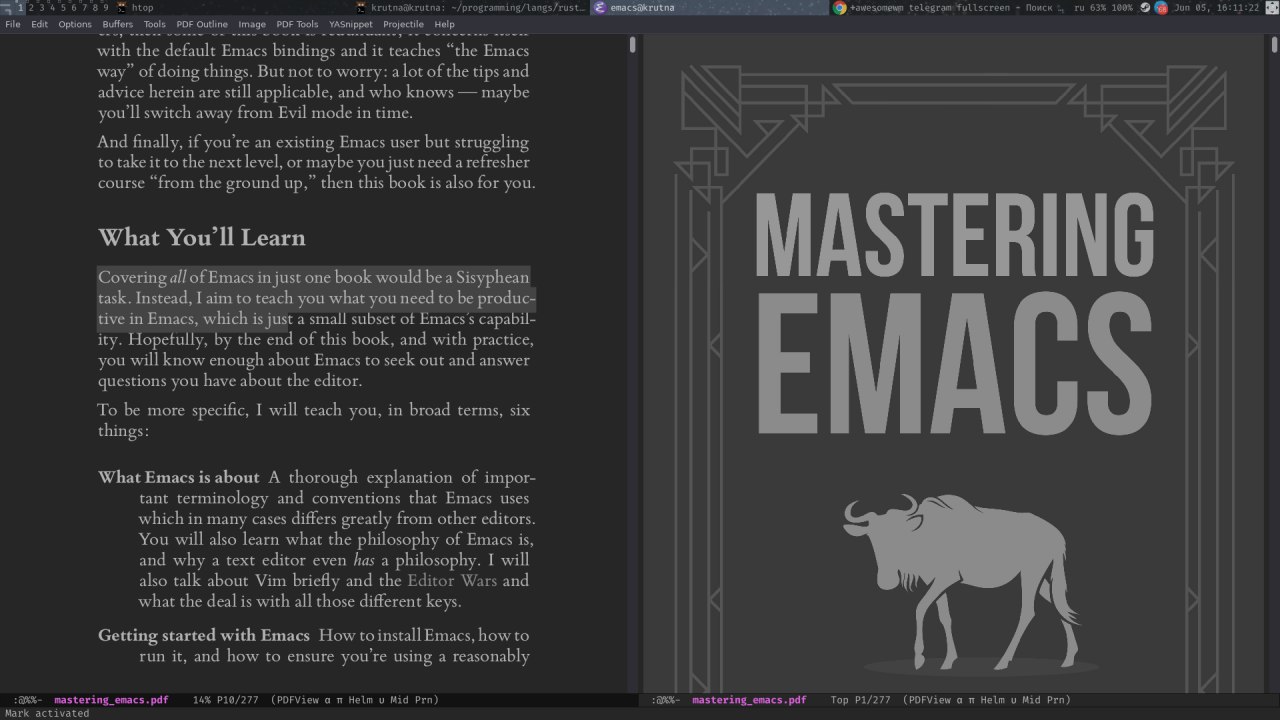Click the gnu illustration on the cover
Image resolution: width=1280 pixels, height=720 pixels.
pos(963,582)
